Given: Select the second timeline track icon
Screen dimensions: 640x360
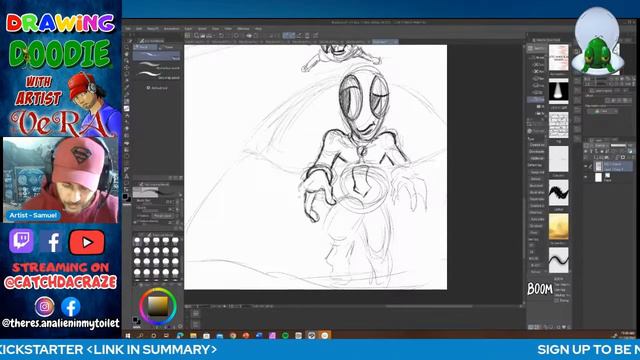Looking at the screenshot, I should [196, 324].
